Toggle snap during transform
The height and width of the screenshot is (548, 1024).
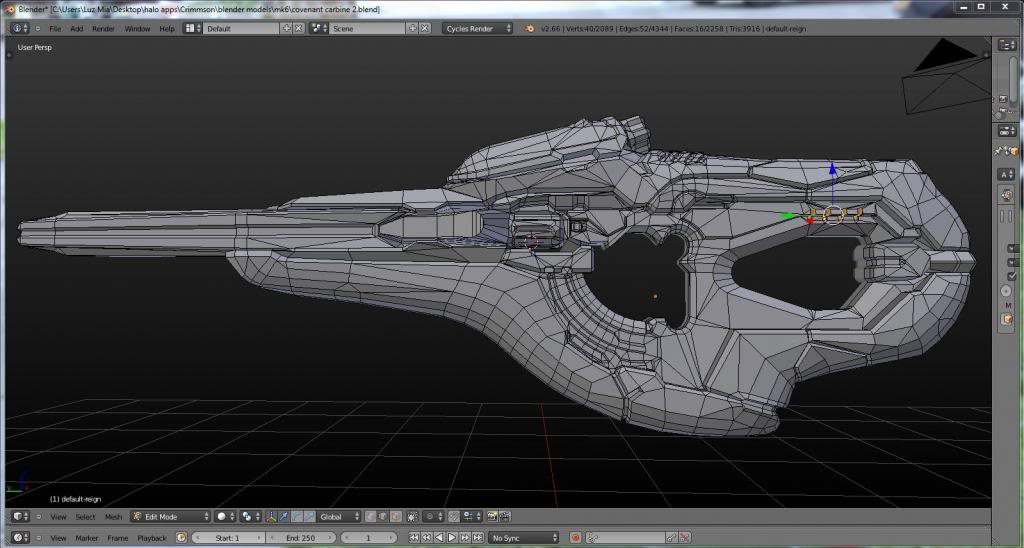click(452, 517)
